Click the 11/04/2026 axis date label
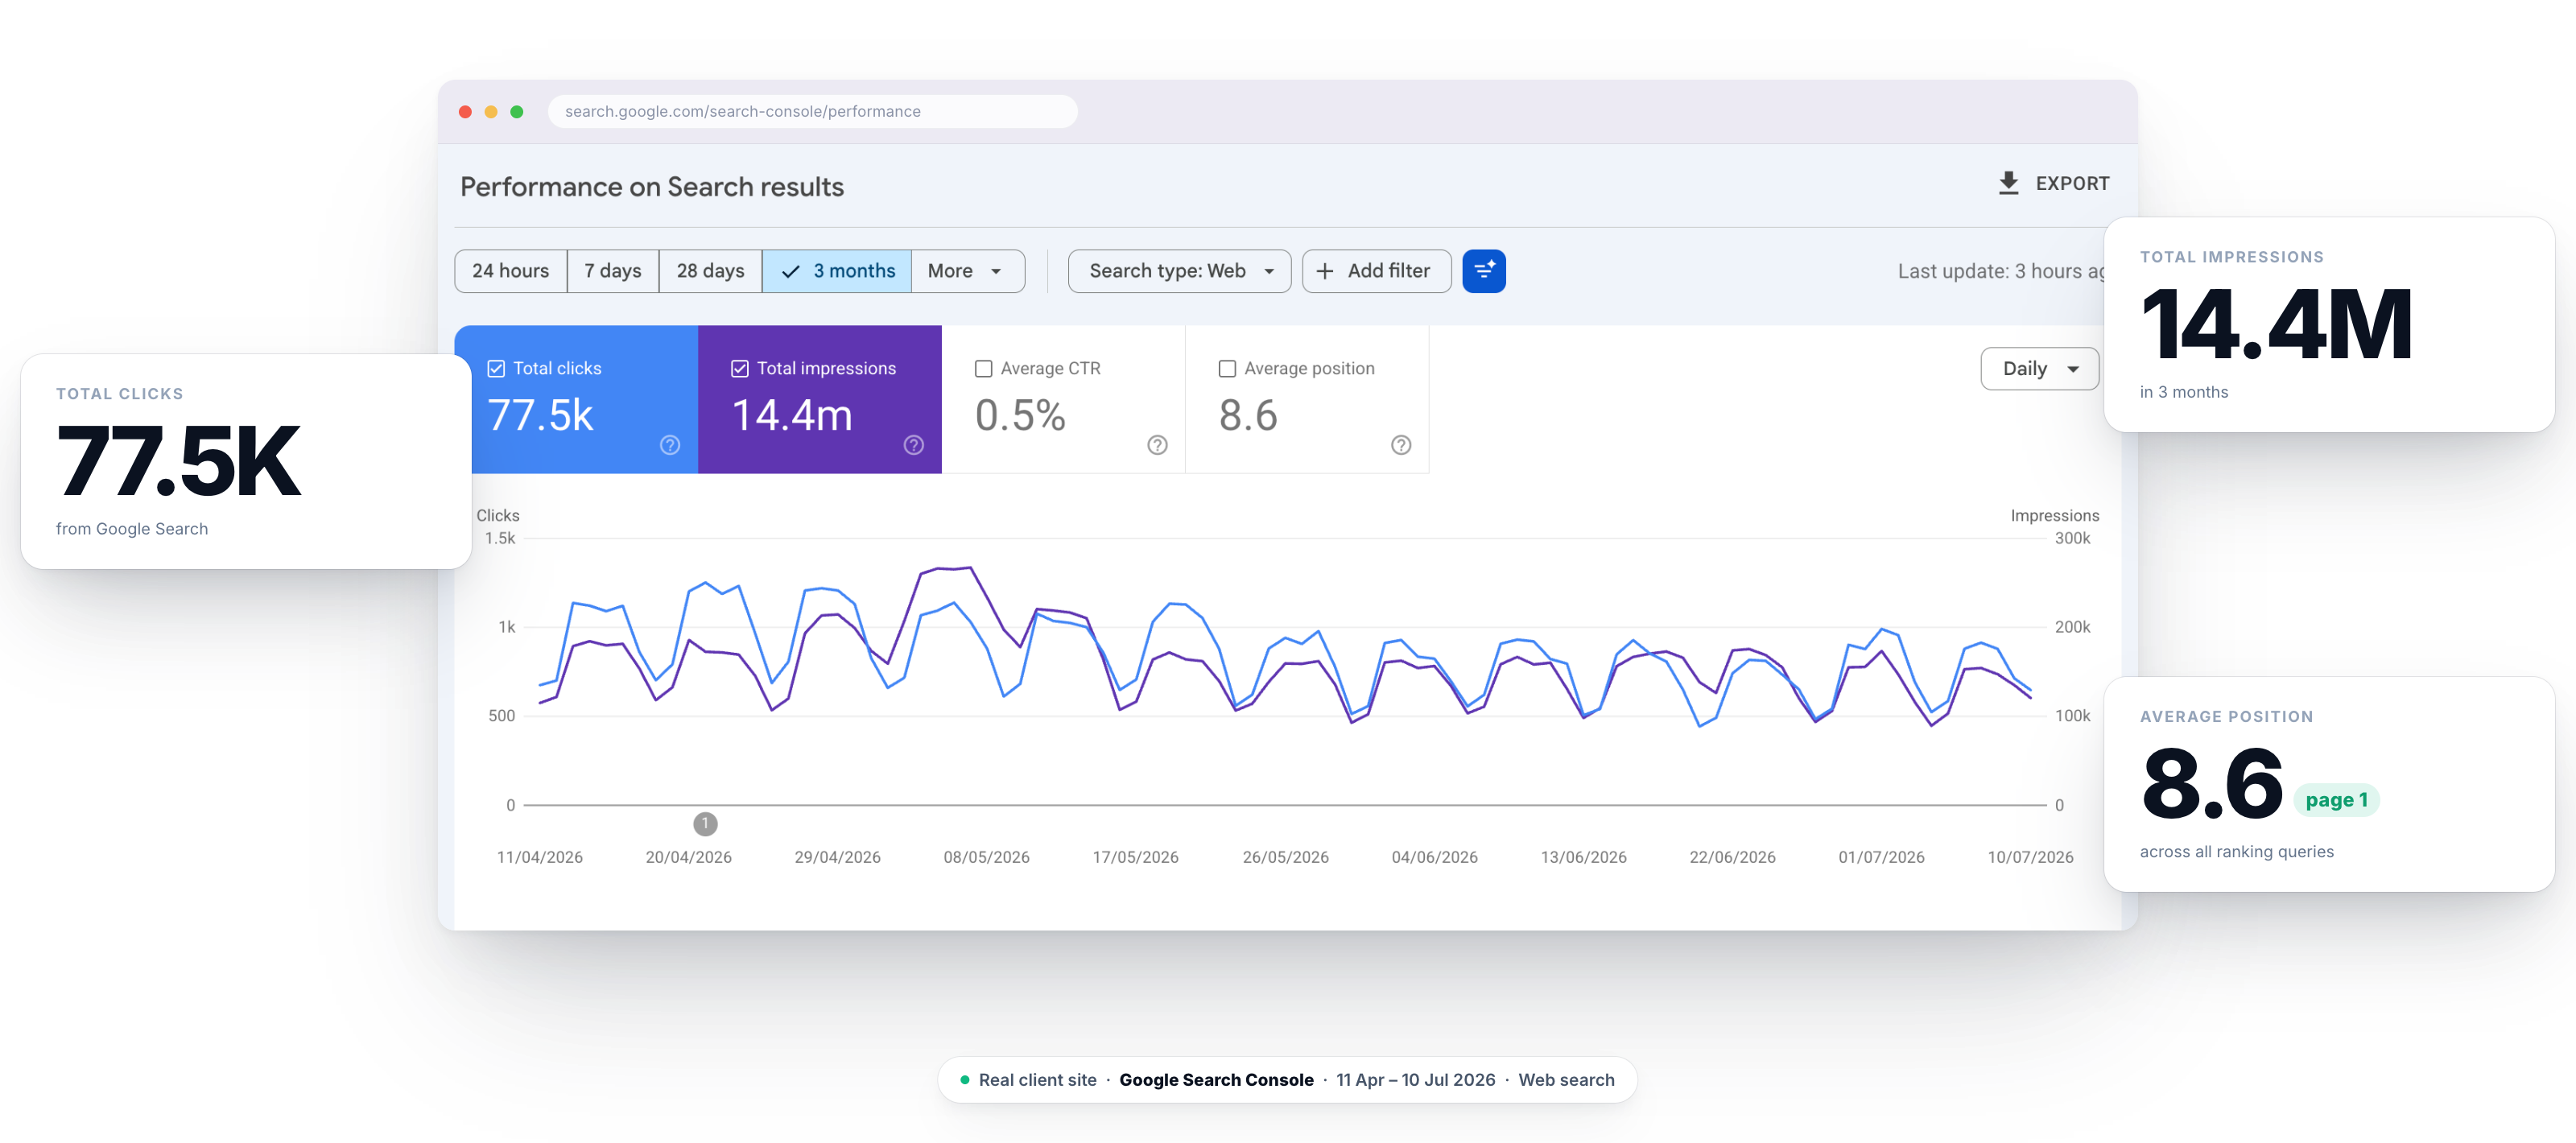 (540, 858)
